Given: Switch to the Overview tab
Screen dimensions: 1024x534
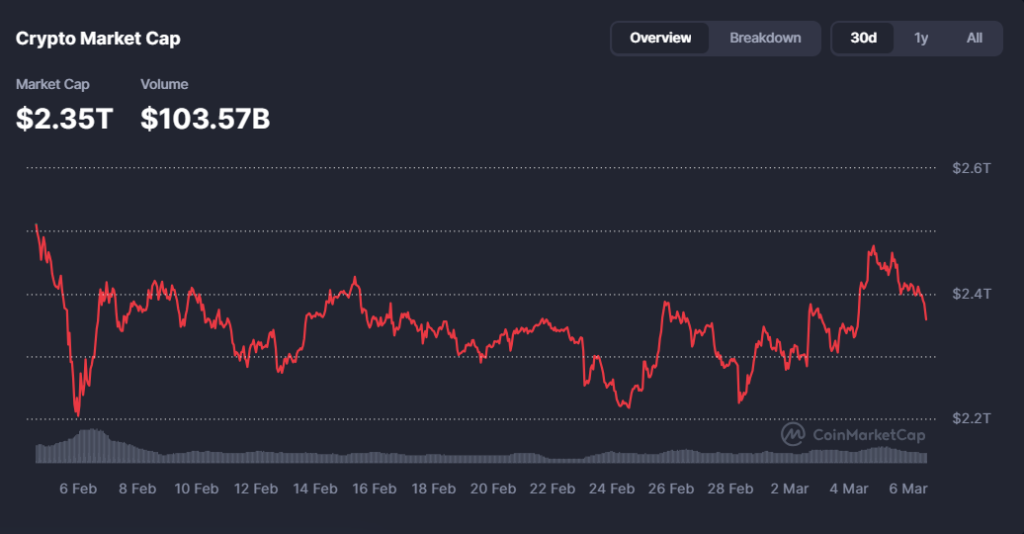Looking at the screenshot, I should [660, 38].
